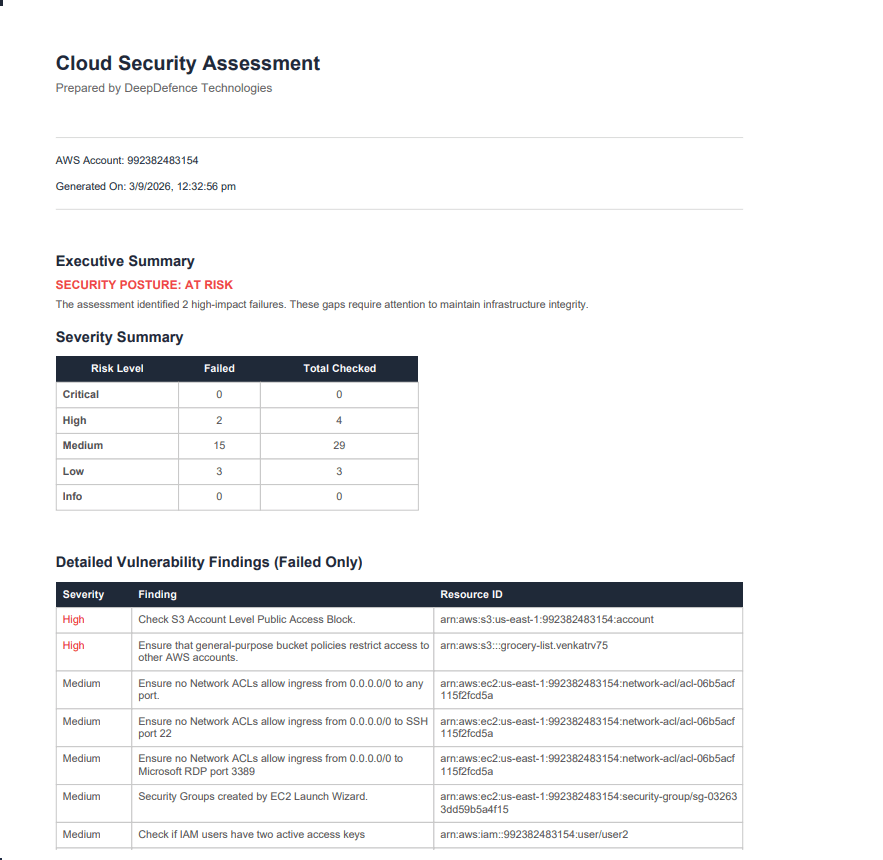Viewport: 883px width, 860px height.
Task: Click 'Check S3 Account Level Public Access Block' finding
Action: (247, 620)
